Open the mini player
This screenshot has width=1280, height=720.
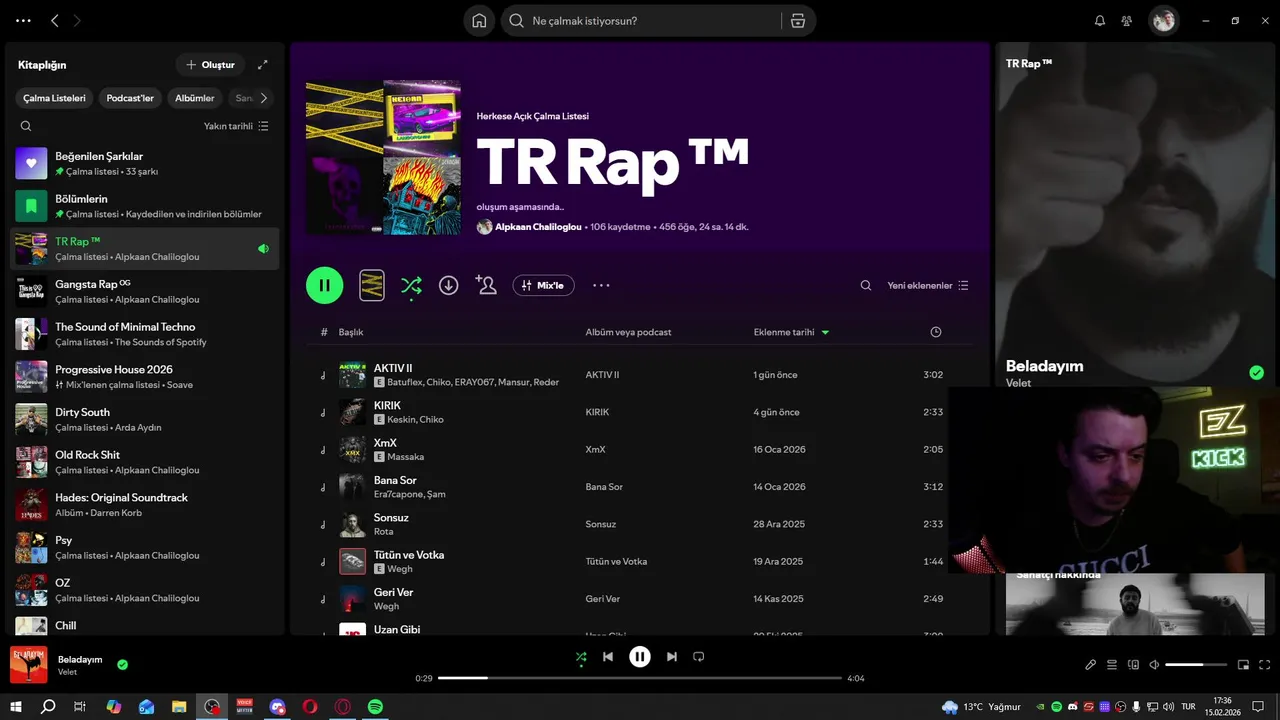(1244, 665)
